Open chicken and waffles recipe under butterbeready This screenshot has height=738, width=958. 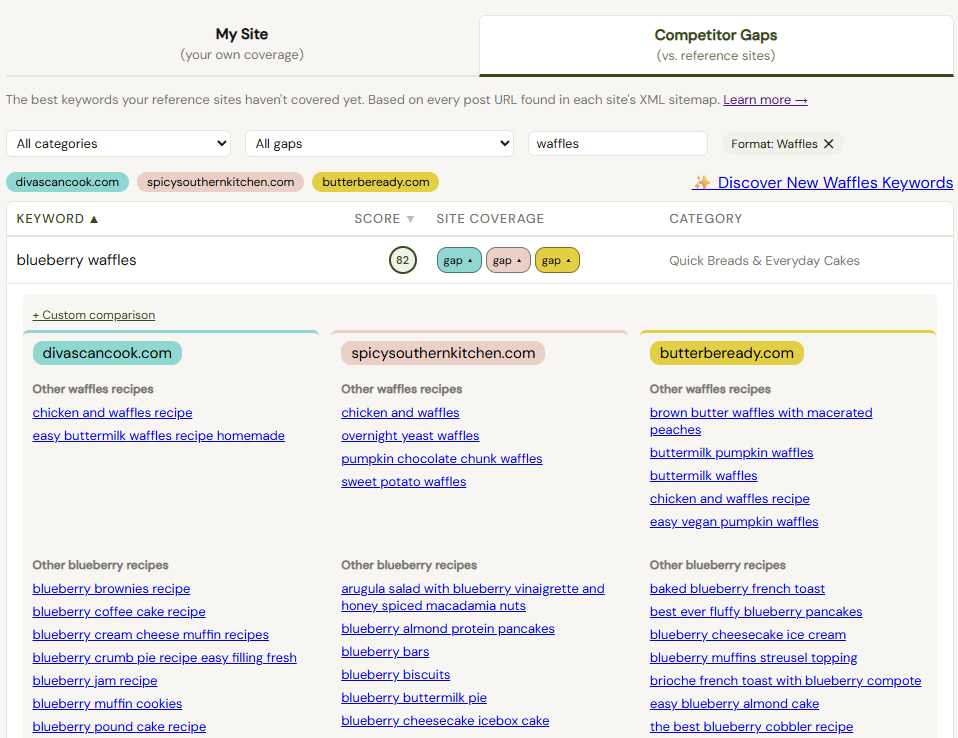(x=729, y=499)
